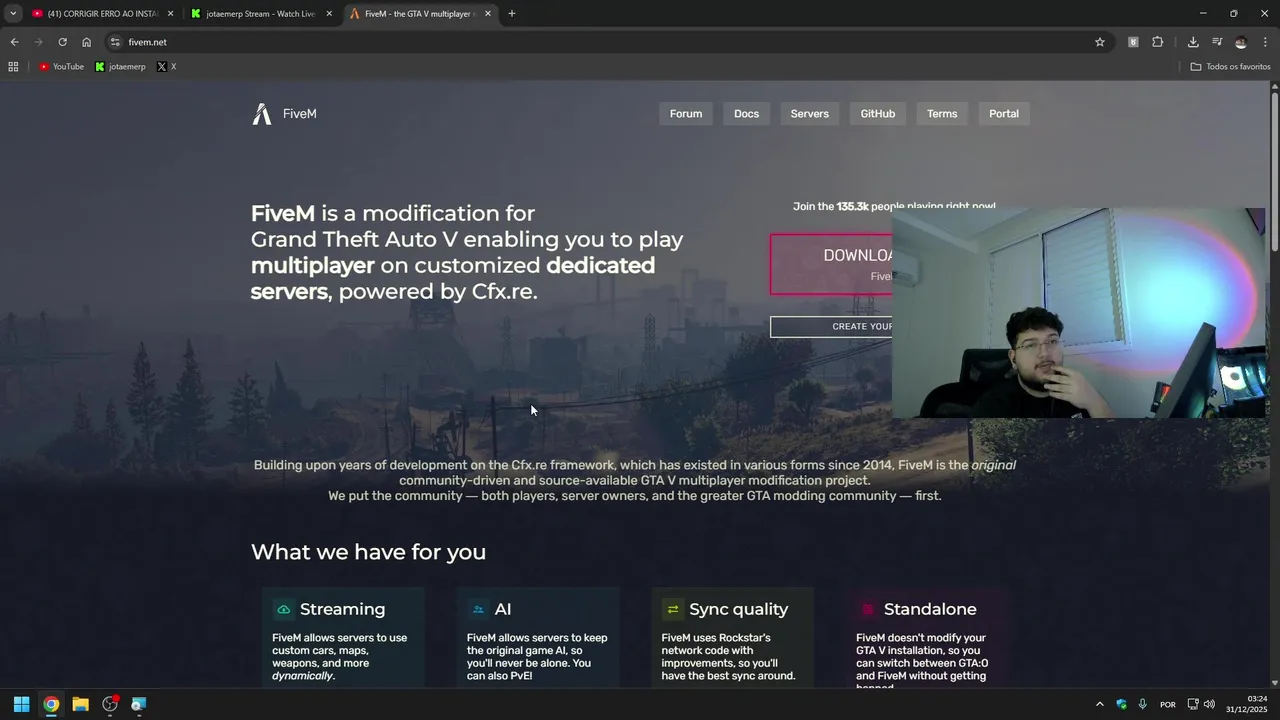Click the AI feature icon
The width and height of the screenshot is (1280, 720).
point(478,609)
